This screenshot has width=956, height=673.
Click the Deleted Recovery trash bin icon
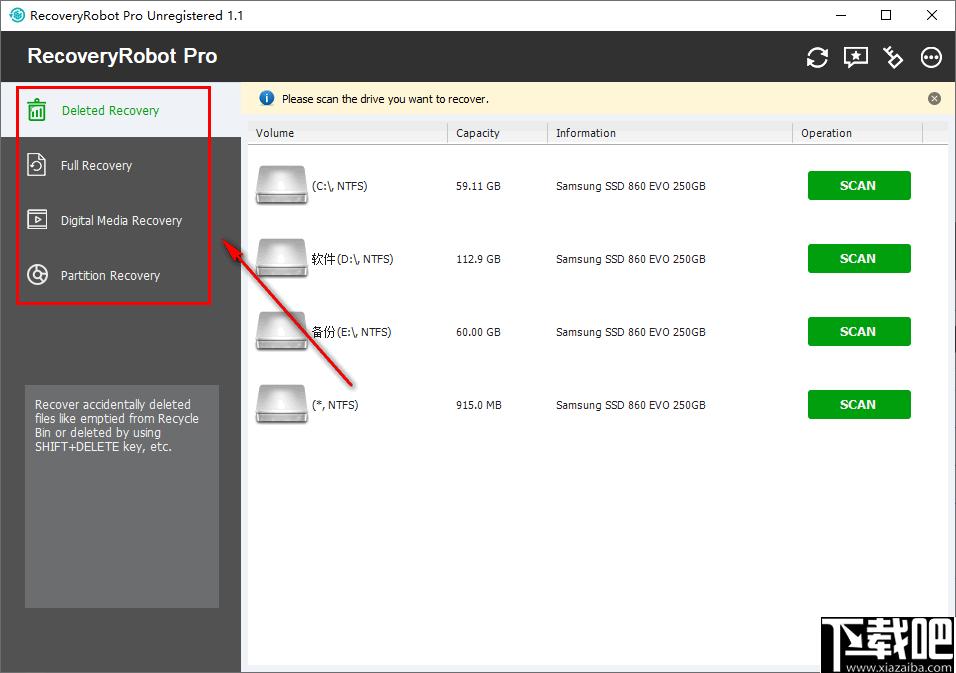pyautogui.click(x=37, y=110)
